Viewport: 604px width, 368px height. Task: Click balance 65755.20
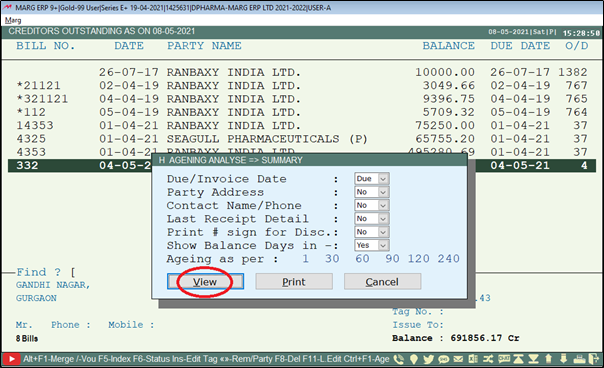445,139
